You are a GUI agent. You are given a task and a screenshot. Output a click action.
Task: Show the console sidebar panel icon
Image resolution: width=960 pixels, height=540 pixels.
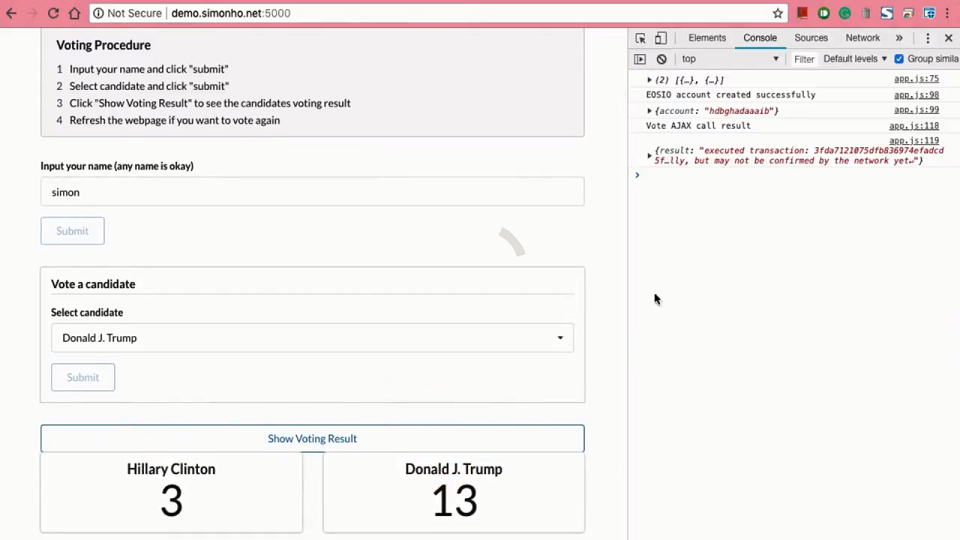click(x=640, y=59)
